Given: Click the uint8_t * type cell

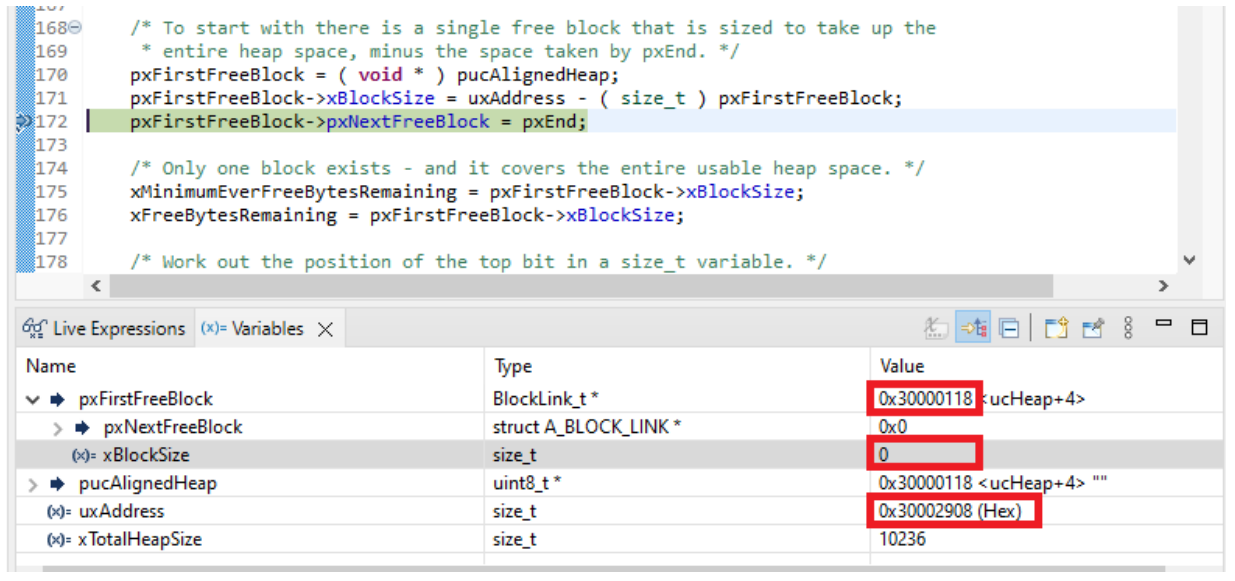Looking at the screenshot, I should point(527,484).
